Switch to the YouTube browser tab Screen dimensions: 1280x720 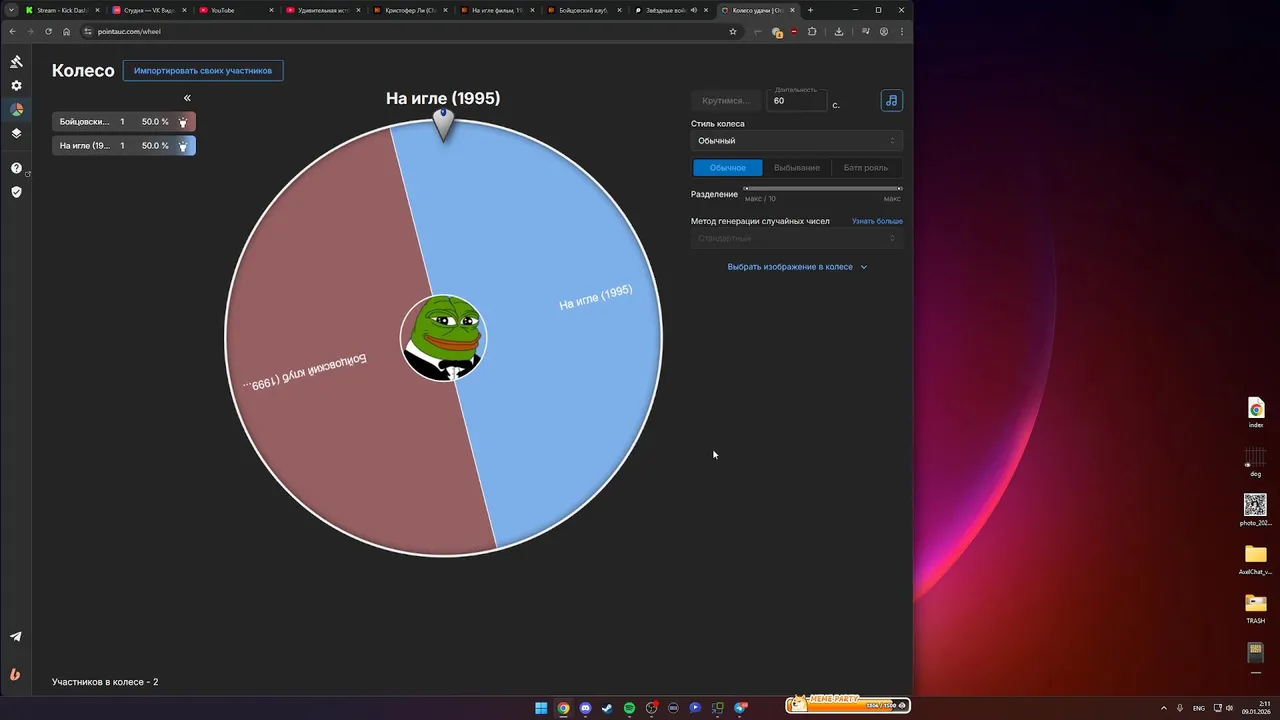[x=235, y=10]
